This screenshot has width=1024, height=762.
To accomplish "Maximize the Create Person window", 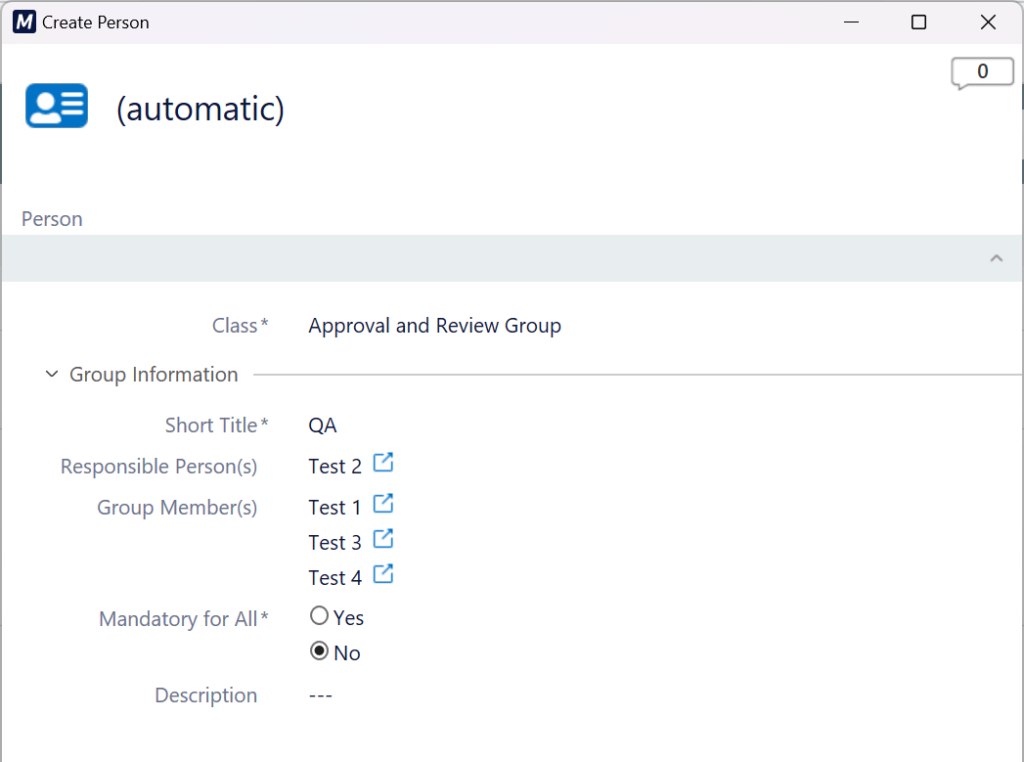I will click(x=919, y=22).
